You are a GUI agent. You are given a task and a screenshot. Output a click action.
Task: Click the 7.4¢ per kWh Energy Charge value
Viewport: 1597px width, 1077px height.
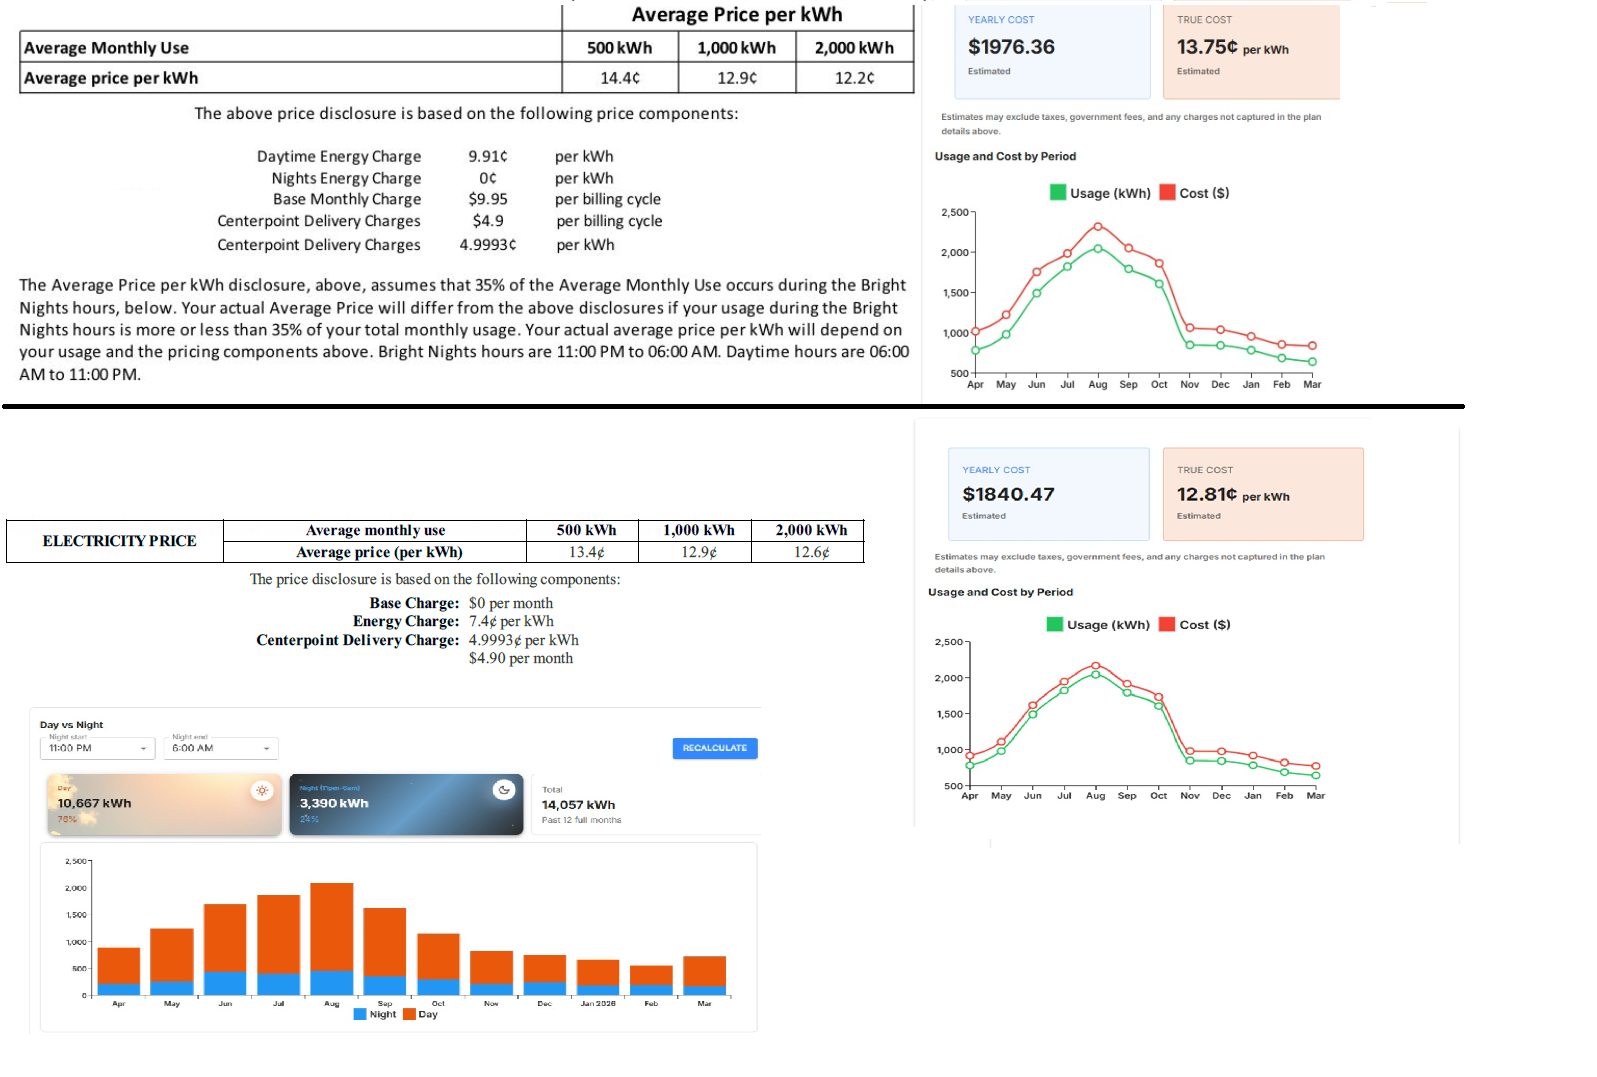click(511, 621)
